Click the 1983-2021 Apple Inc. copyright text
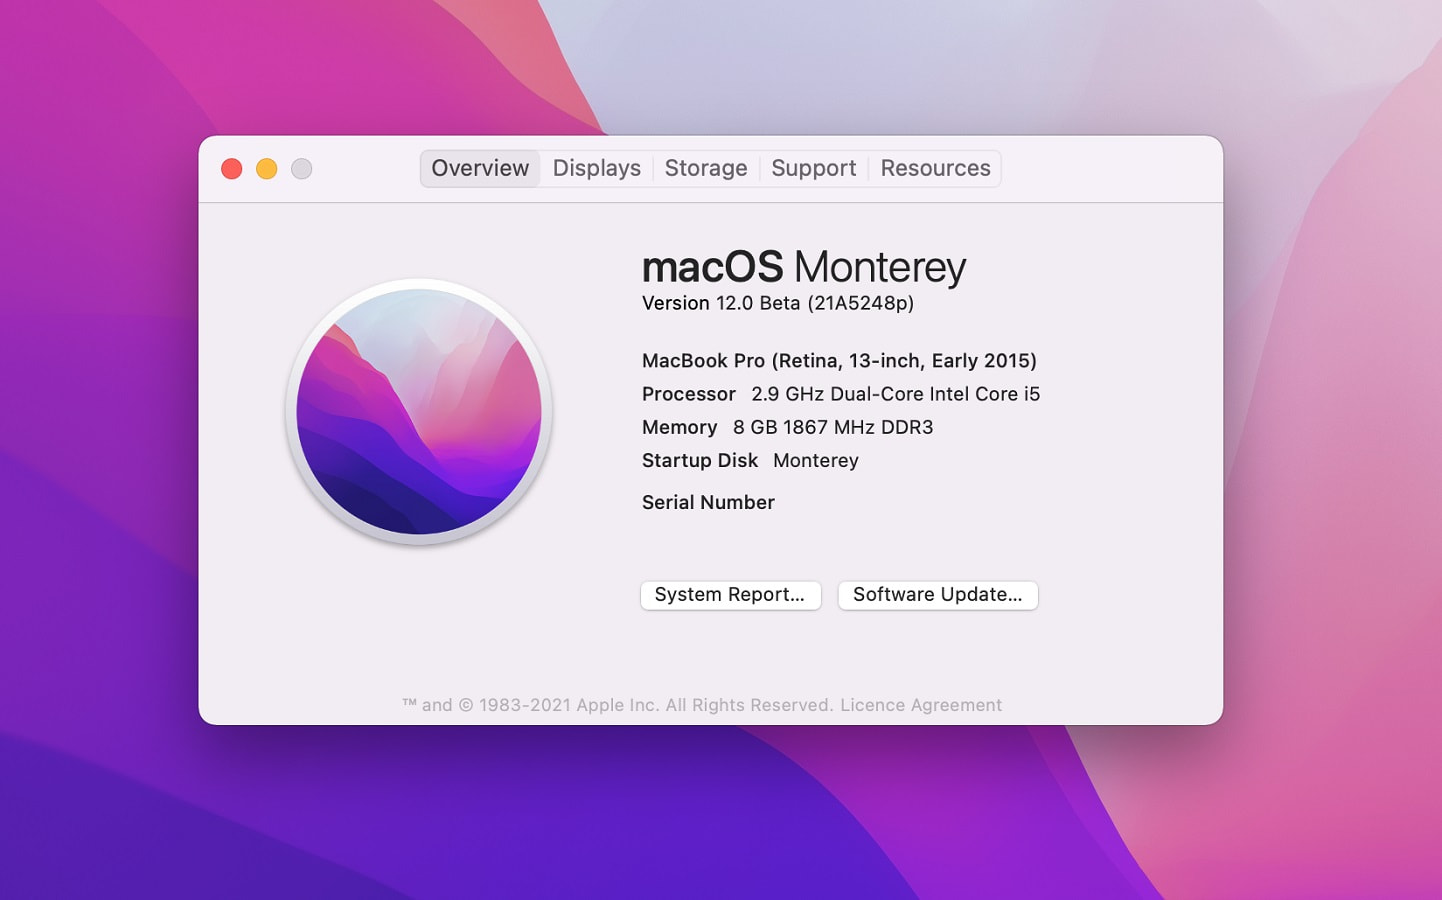Viewport: 1442px width, 900px height. coord(618,705)
